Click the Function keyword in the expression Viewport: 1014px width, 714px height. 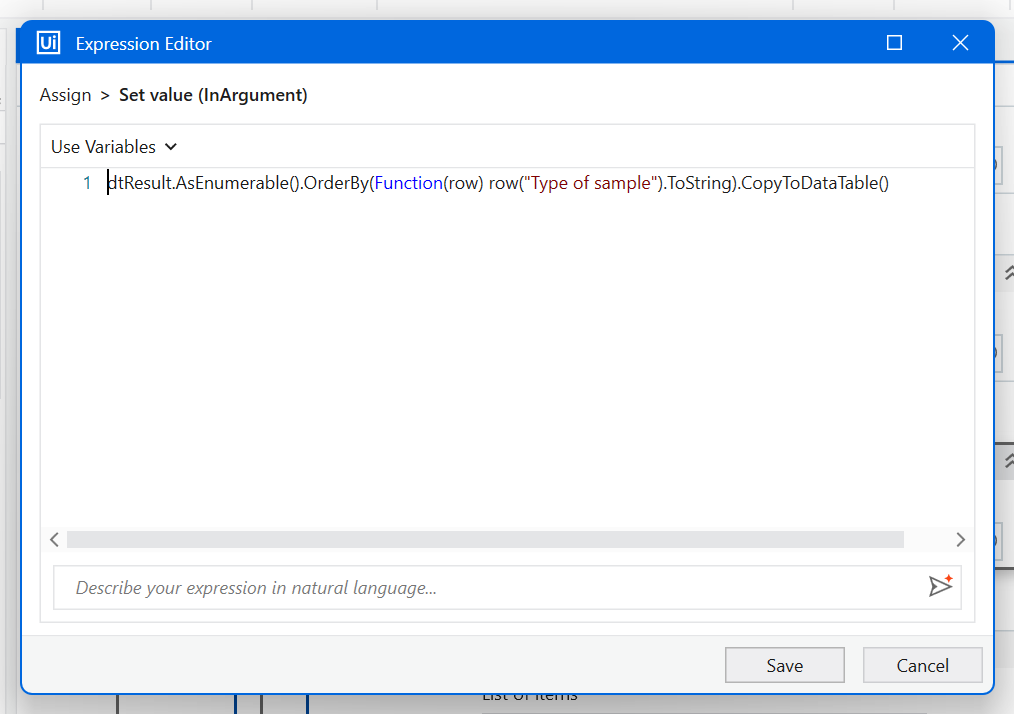click(x=410, y=183)
